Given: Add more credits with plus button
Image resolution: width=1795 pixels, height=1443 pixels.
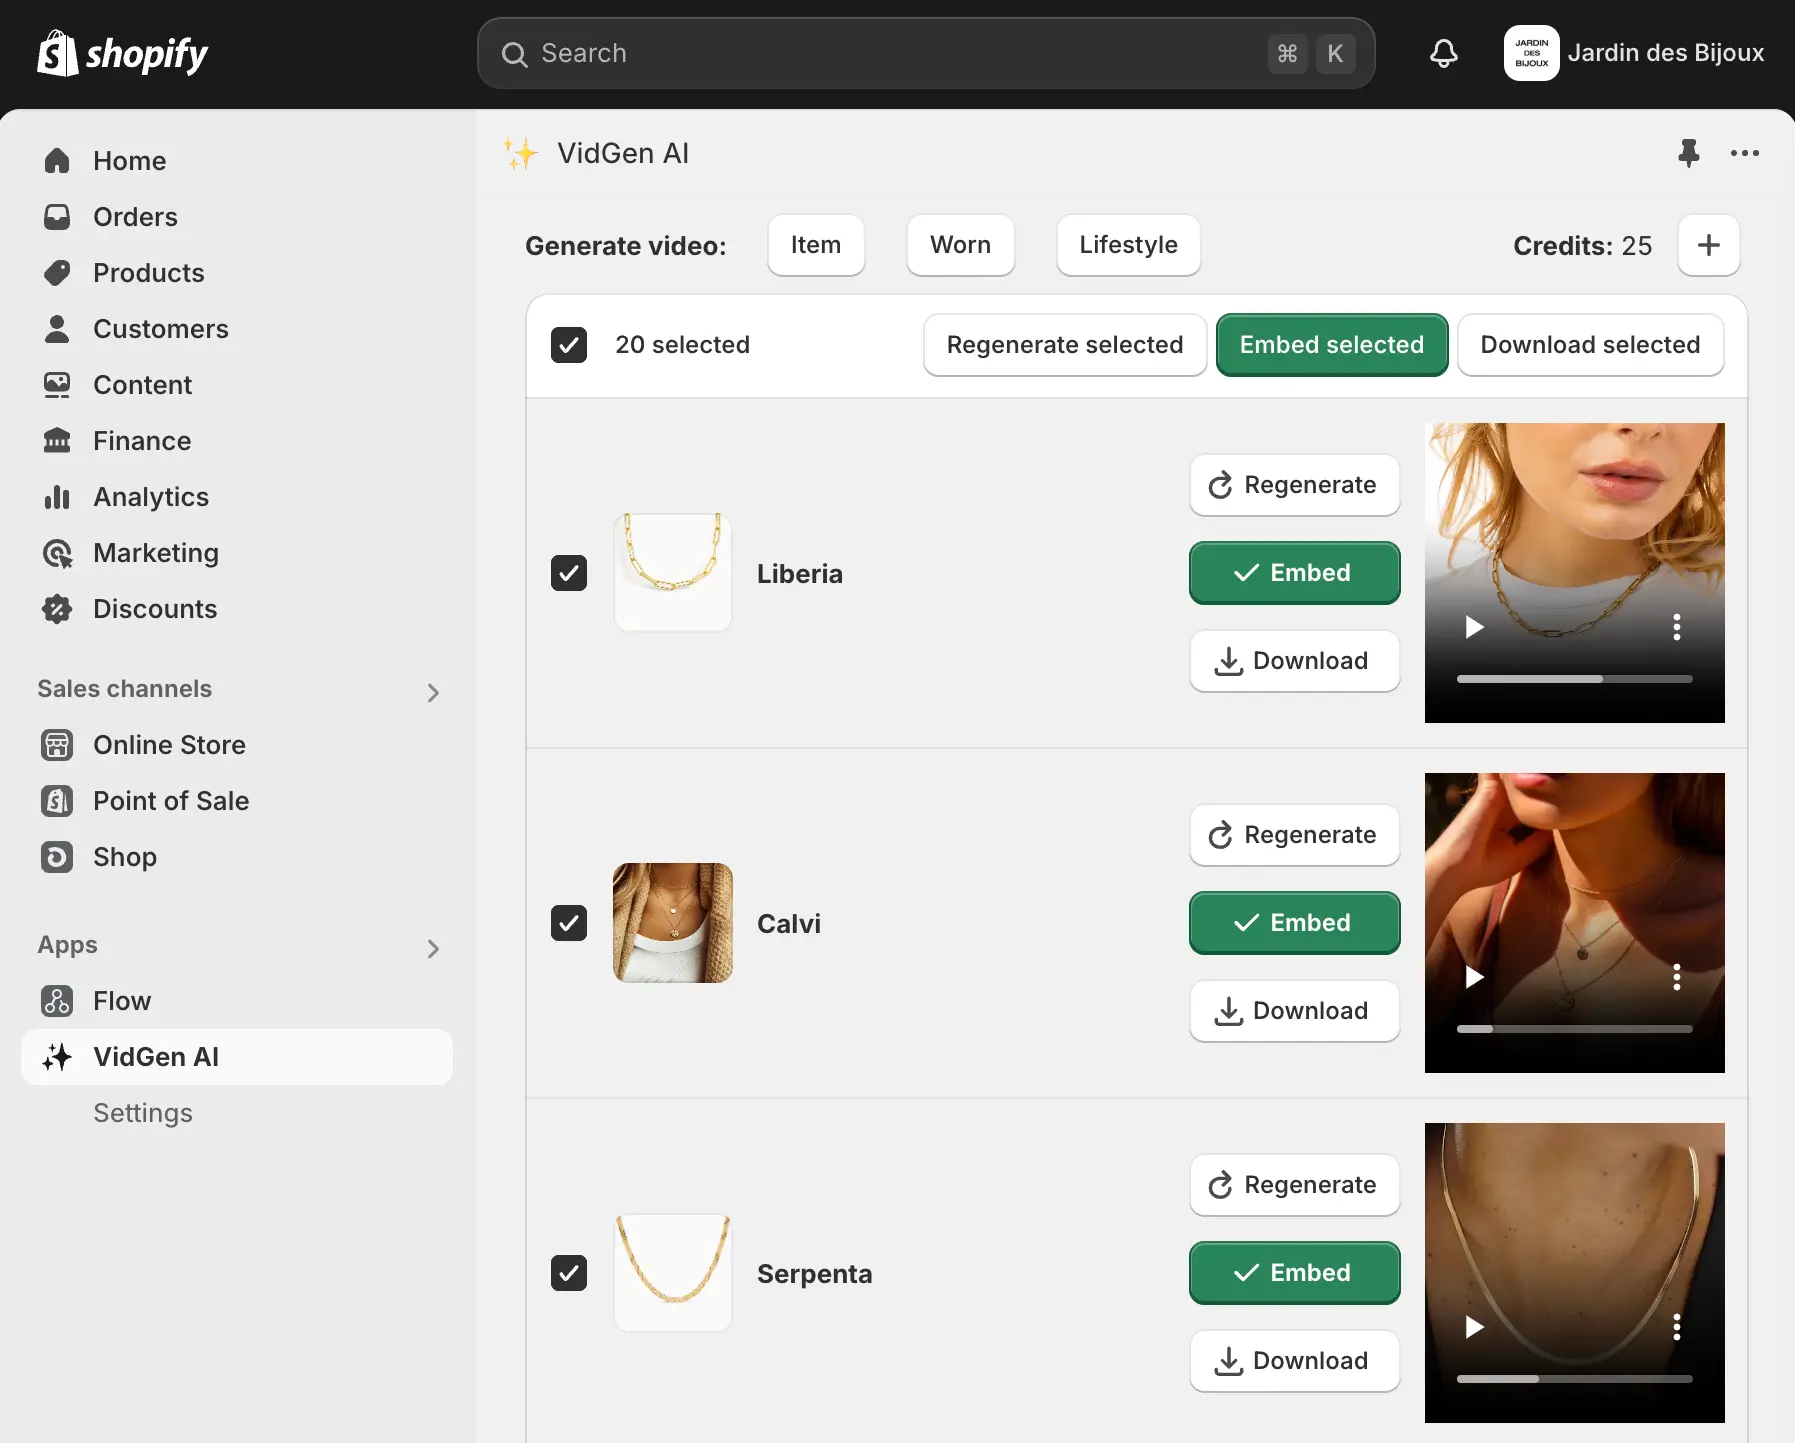Looking at the screenshot, I should coord(1708,245).
